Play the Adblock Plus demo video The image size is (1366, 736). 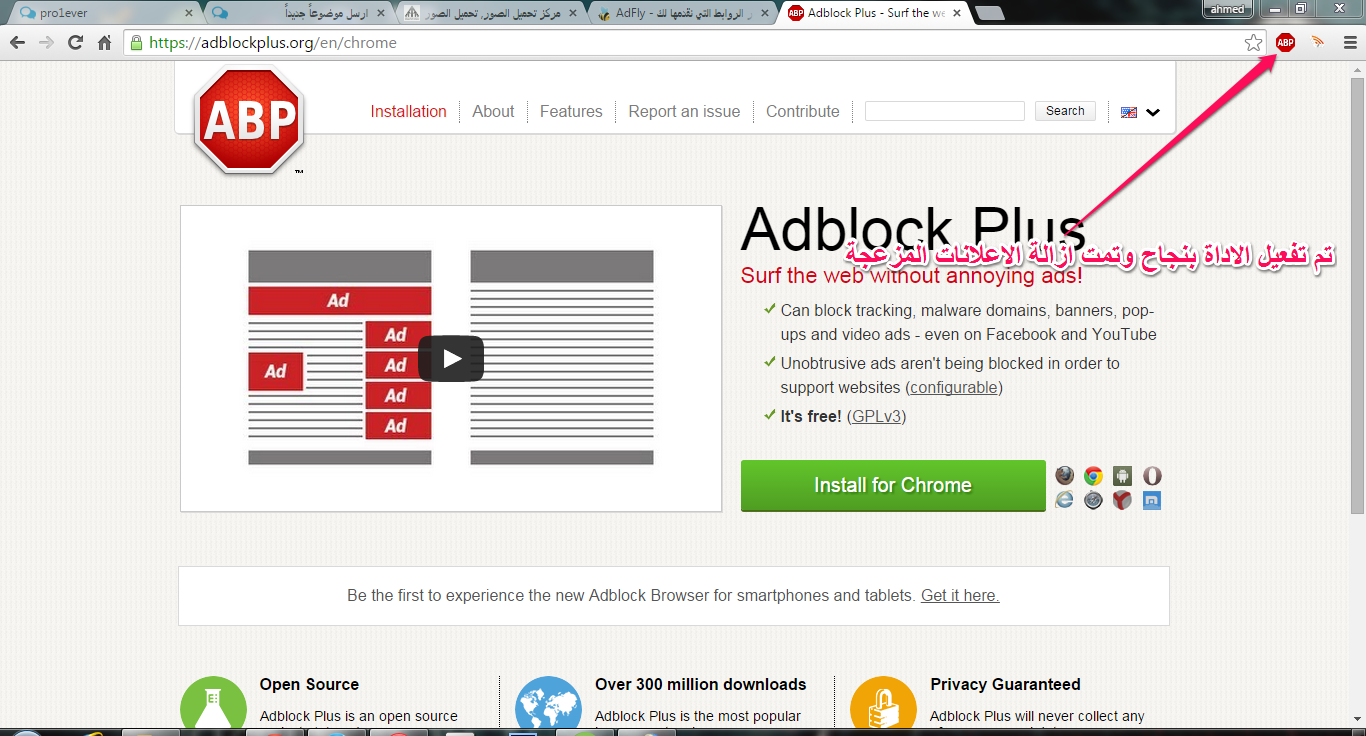coord(450,358)
